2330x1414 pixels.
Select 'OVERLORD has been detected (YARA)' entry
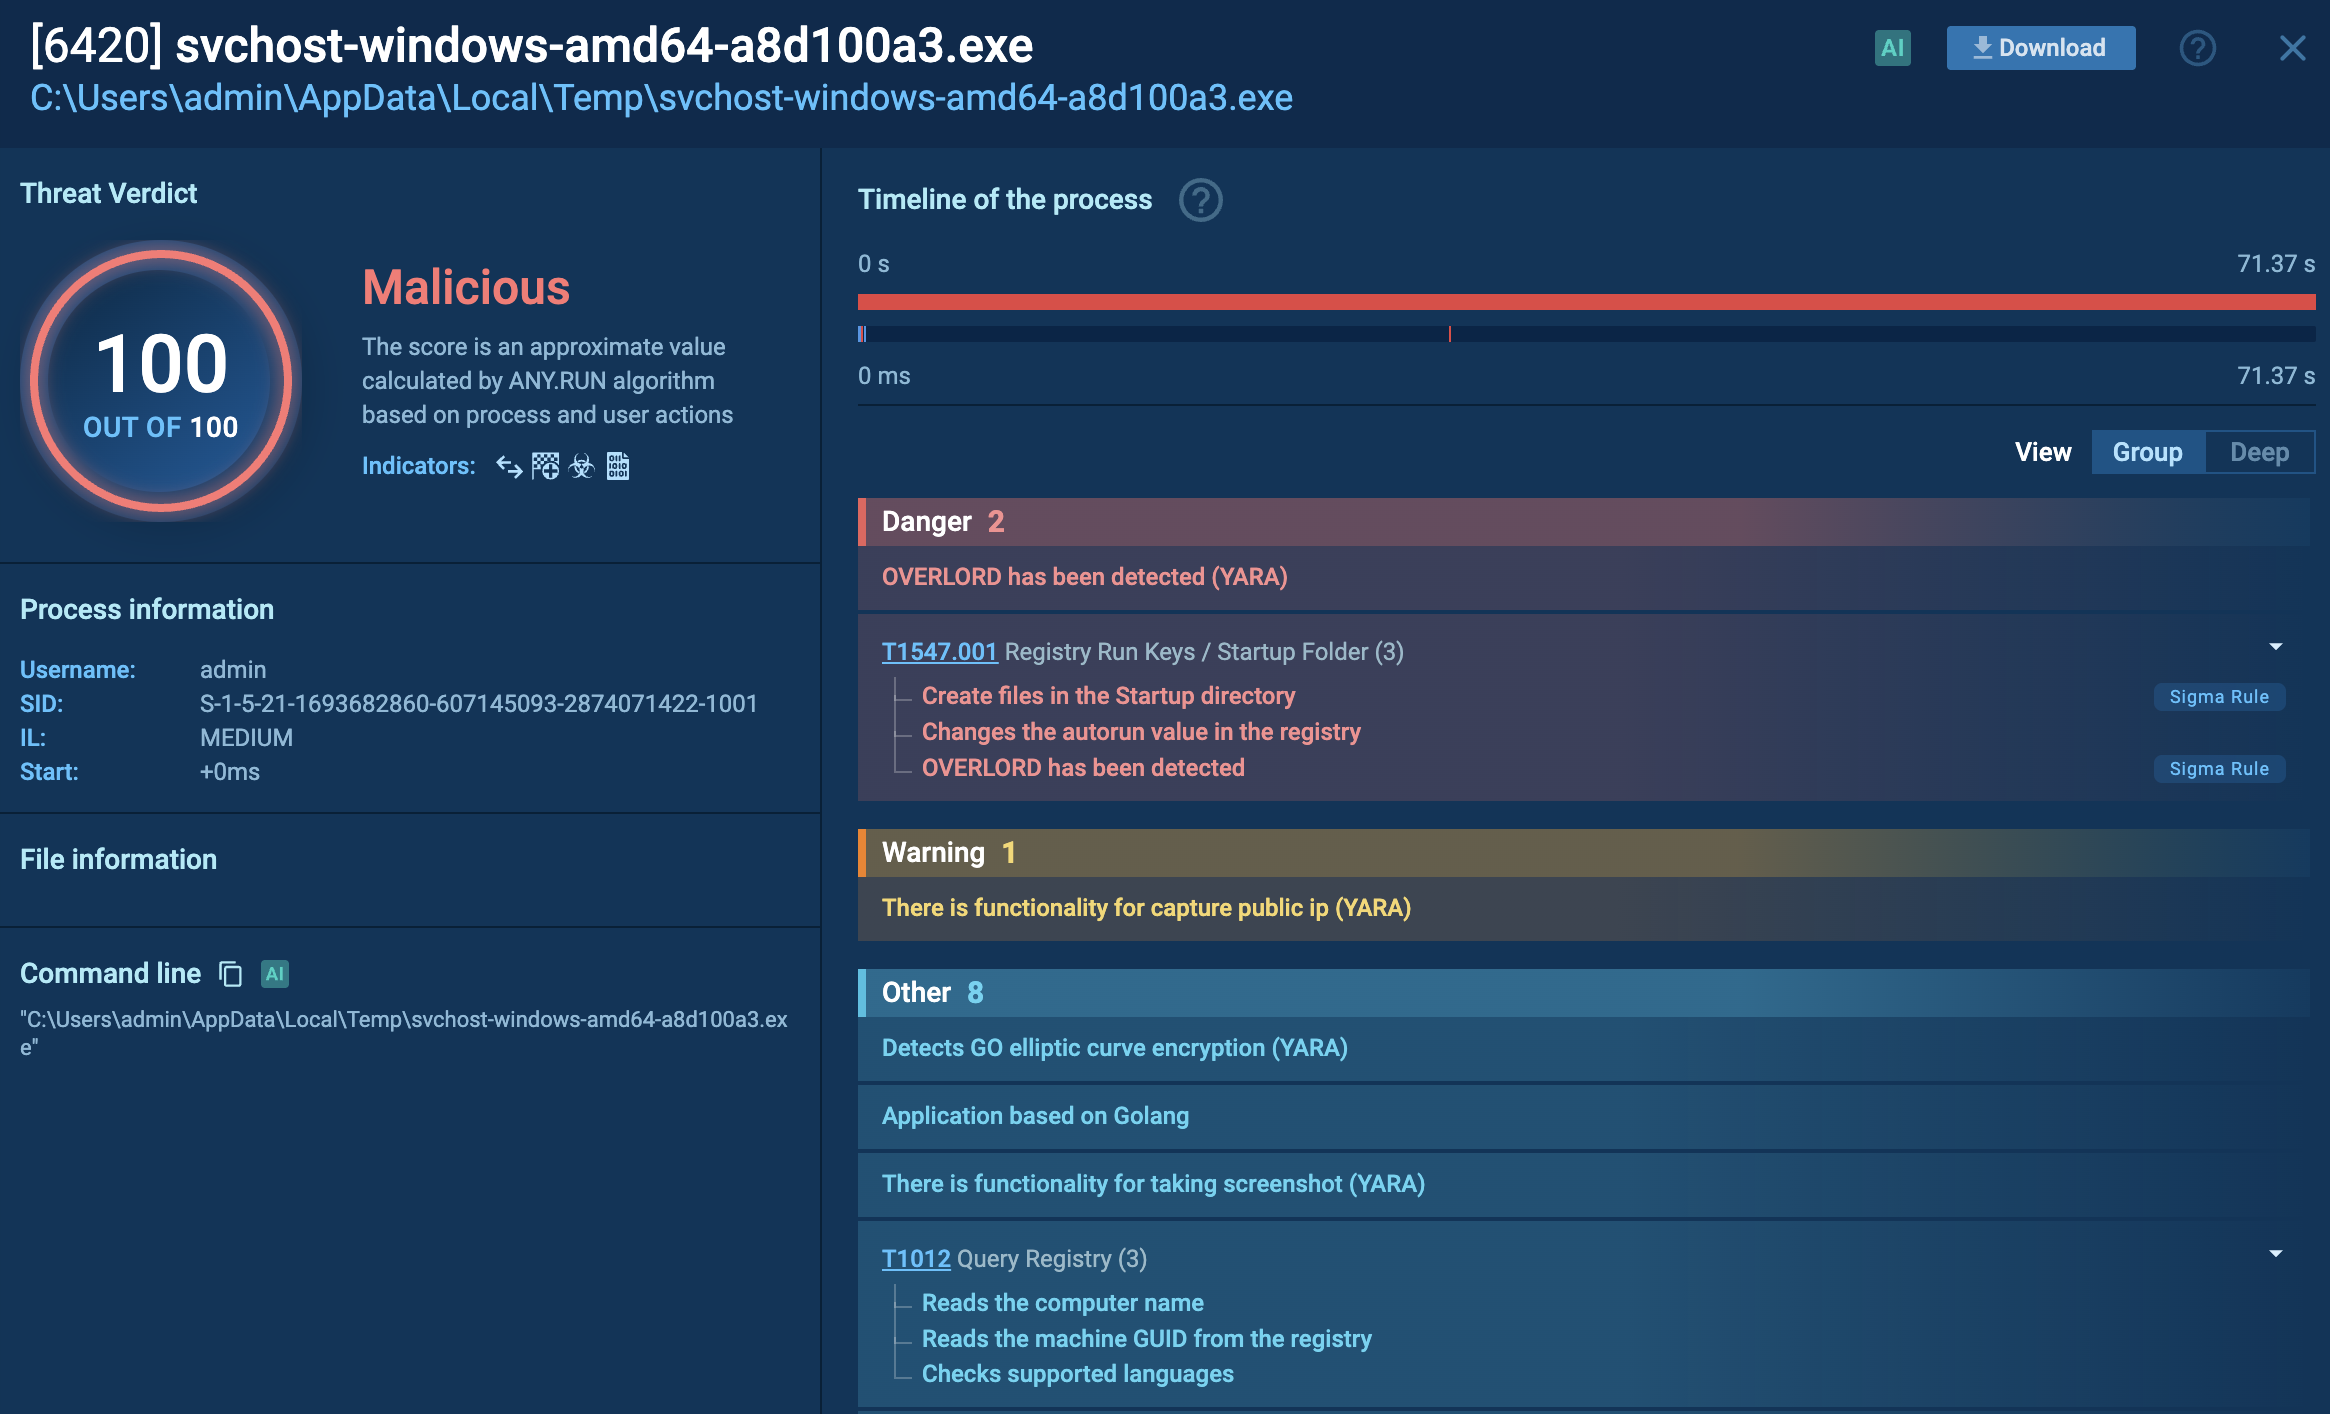pyautogui.click(x=1584, y=577)
